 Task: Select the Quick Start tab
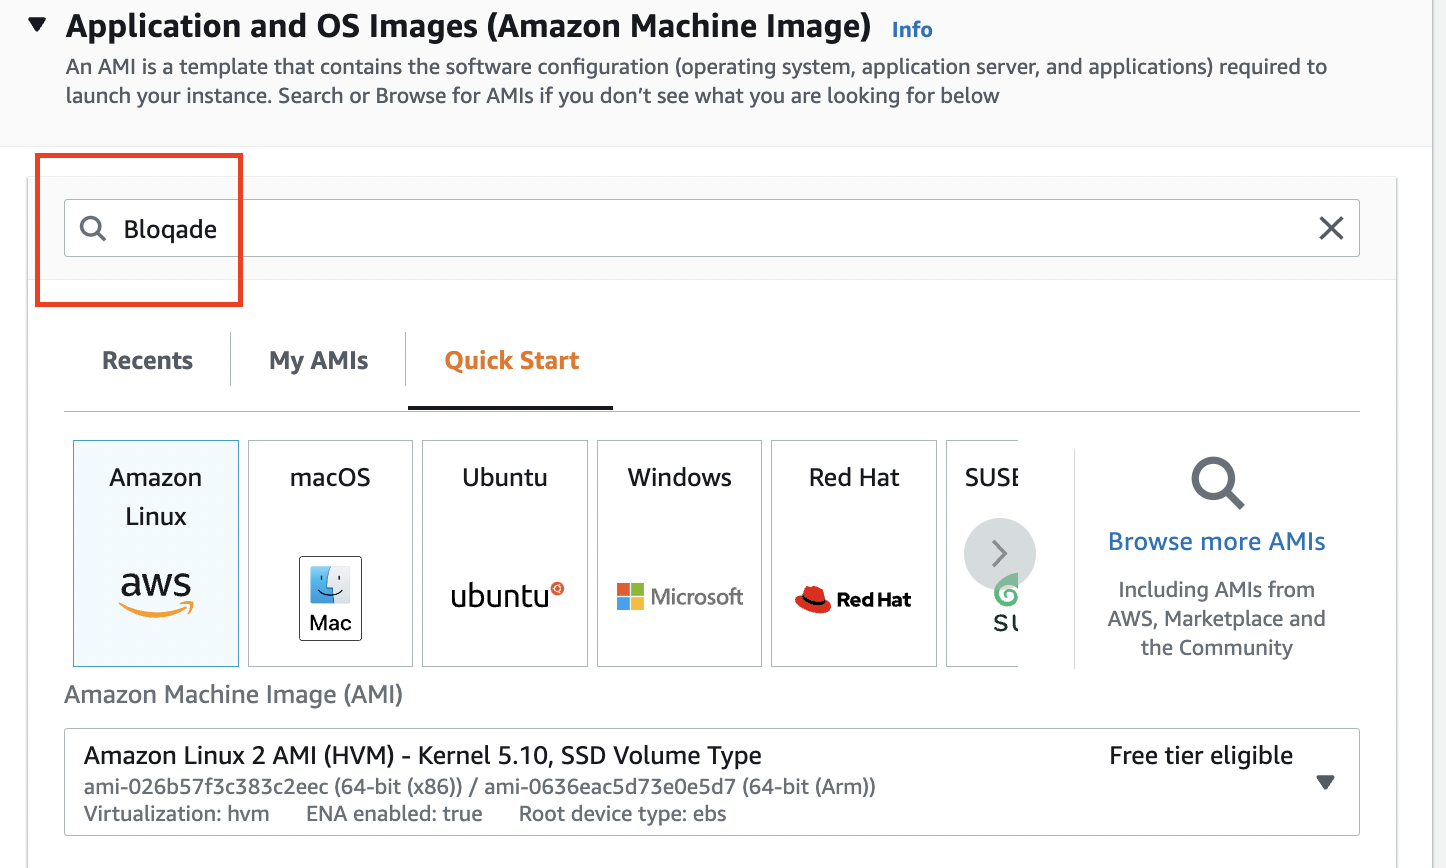point(511,360)
